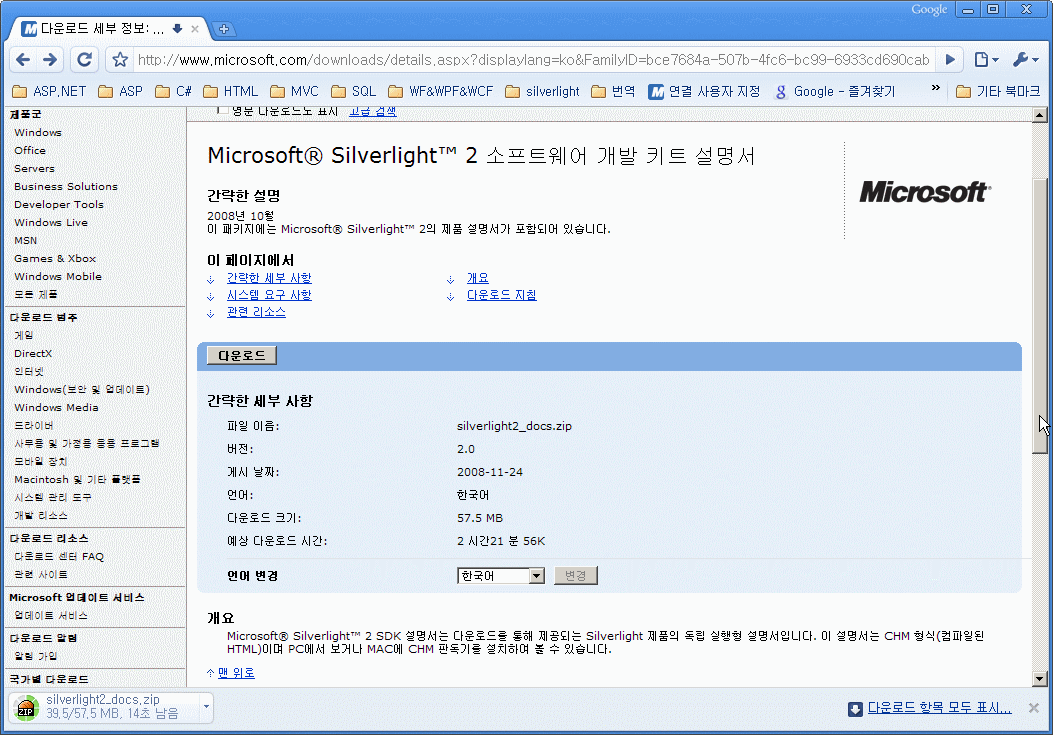Open Games & Xbox sidebar item
Image resolution: width=1053 pixels, height=735 pixels.
pyautogui.click(x=55, y=258)
